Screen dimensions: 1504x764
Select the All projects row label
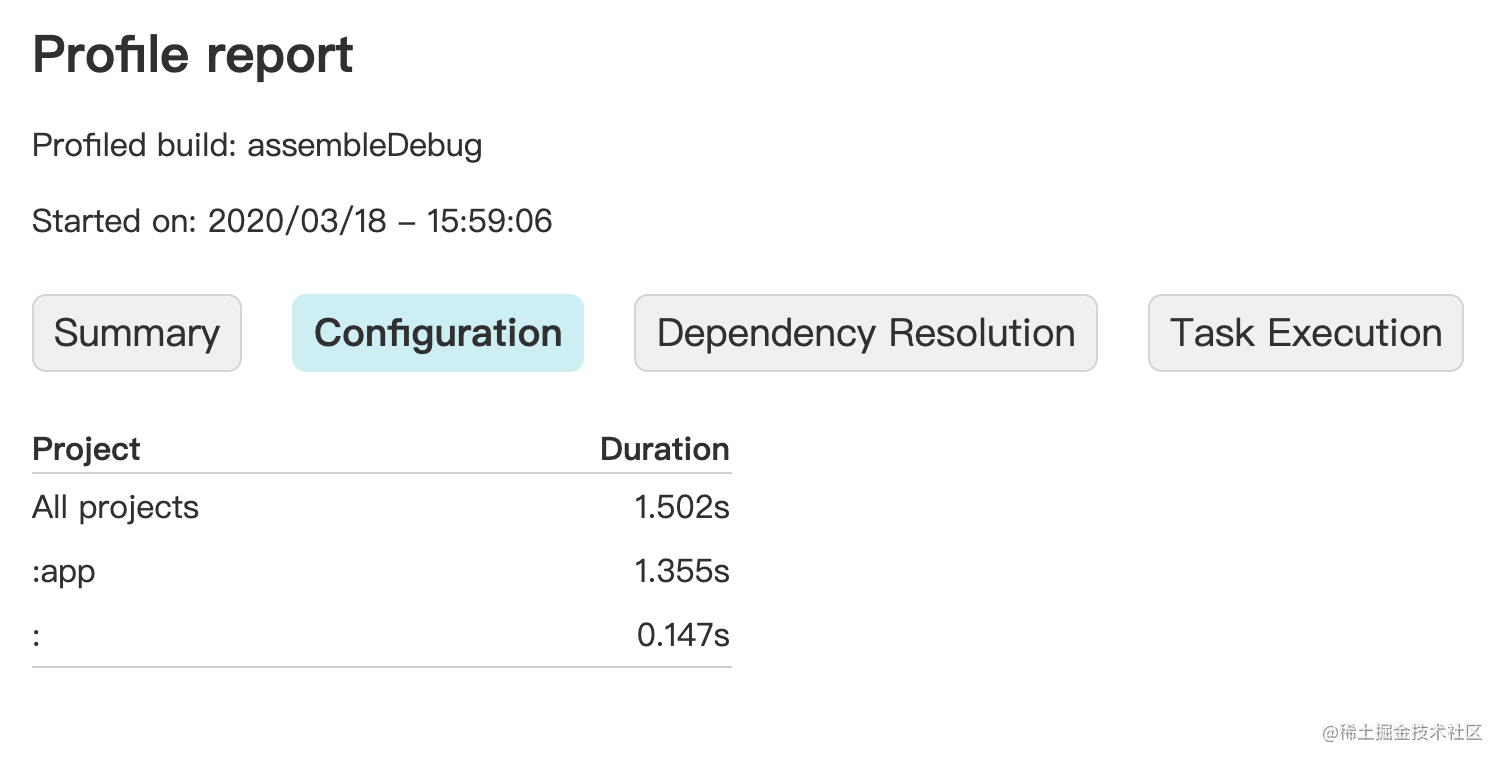[x=115, y=508]
